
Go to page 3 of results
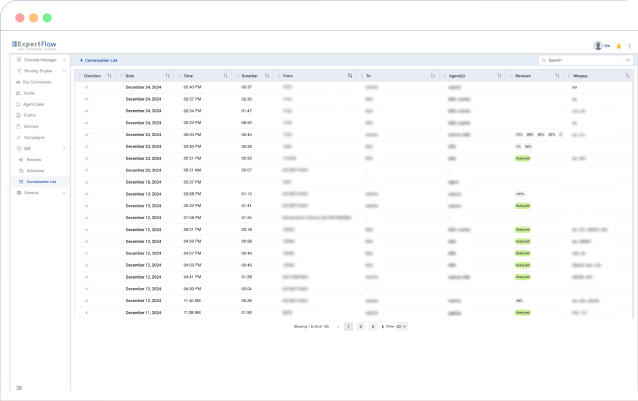tap(372, 327)
